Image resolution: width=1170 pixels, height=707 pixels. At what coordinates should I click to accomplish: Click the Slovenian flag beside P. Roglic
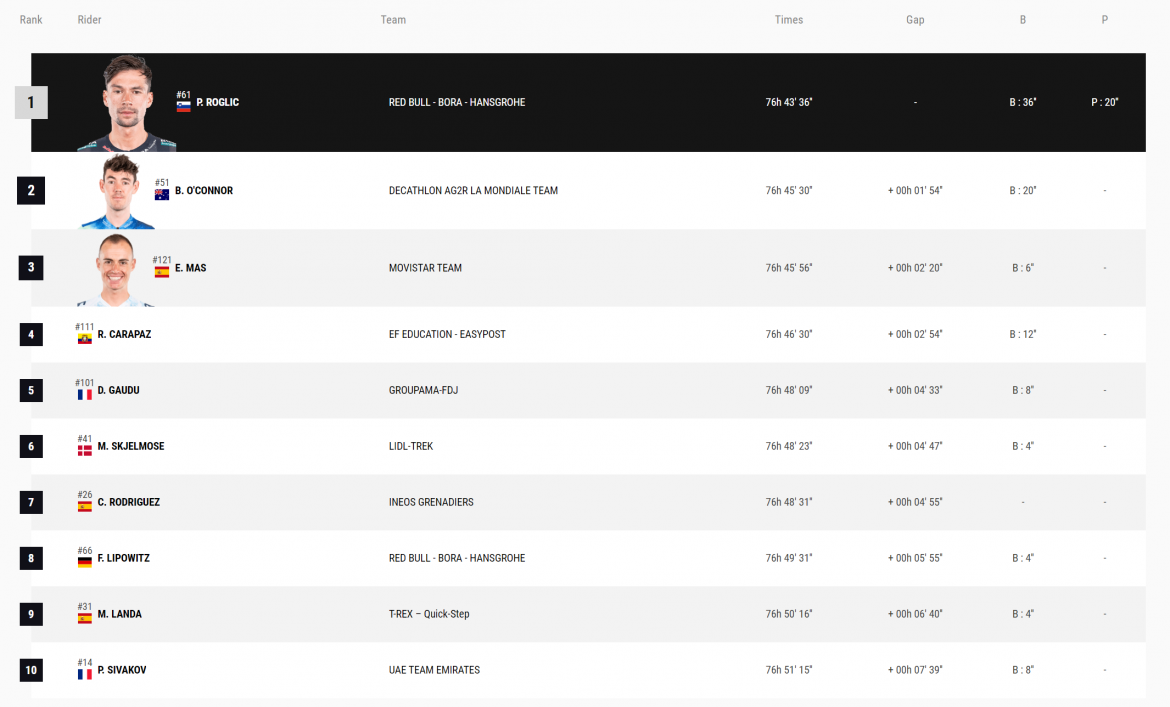184,106
